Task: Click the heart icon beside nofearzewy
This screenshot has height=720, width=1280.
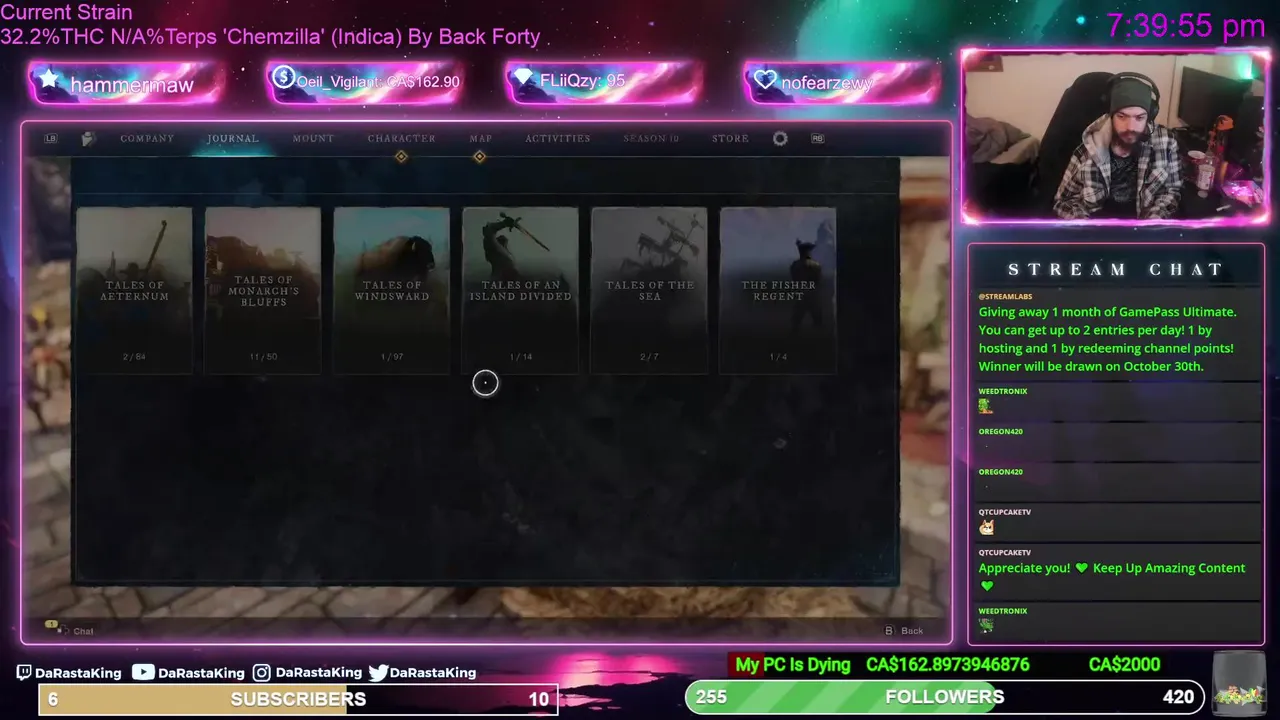Action: click(765, 80)
